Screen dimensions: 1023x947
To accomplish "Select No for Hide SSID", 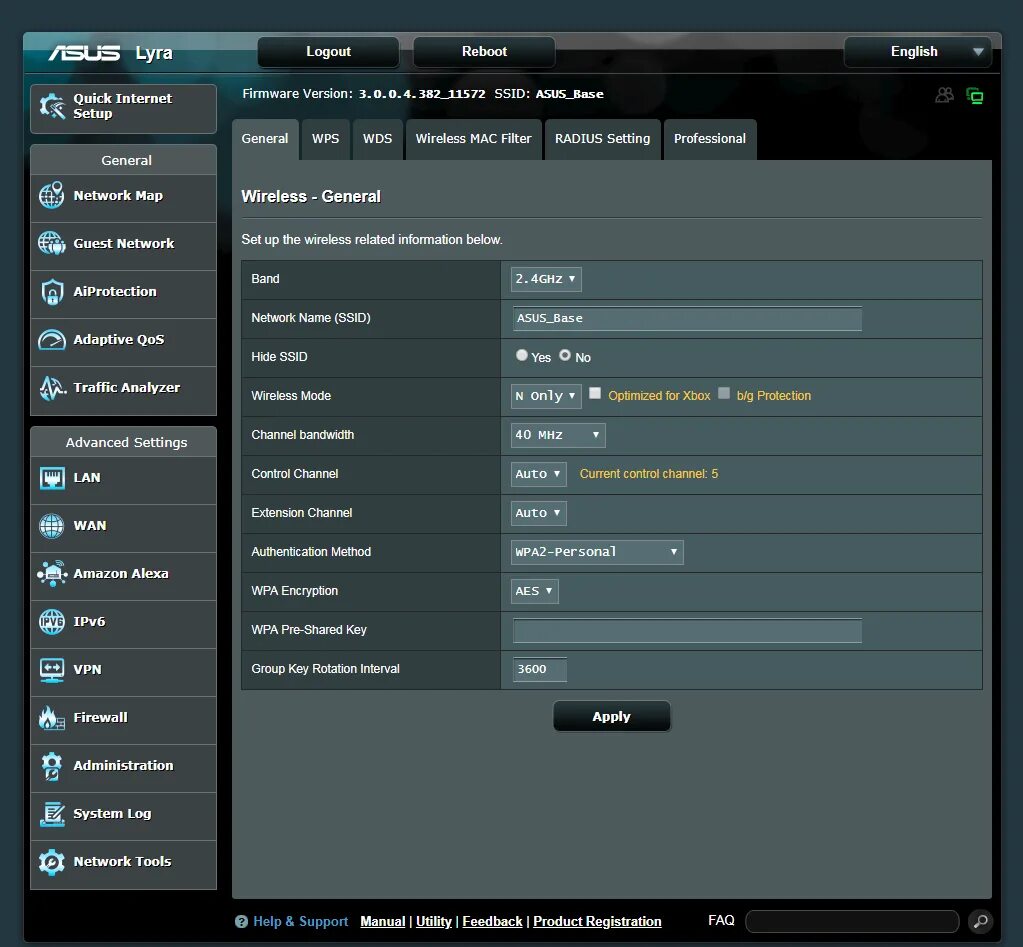I will pyautogui.click(x=565, y=355).
